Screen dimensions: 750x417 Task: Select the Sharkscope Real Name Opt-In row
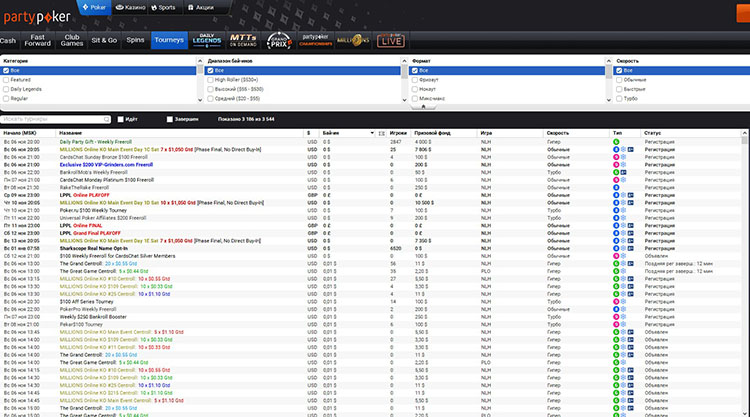pos(371,248)
